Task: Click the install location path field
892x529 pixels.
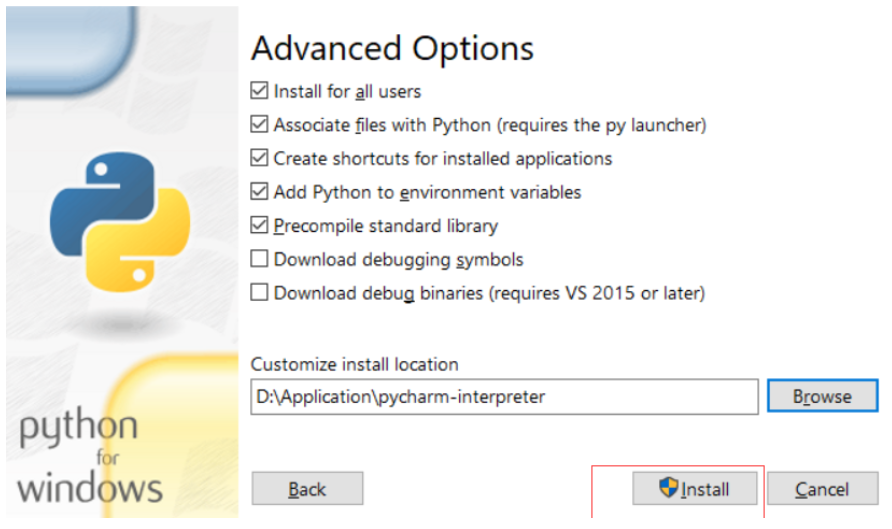Action: pyautogui.click(x=504, y=396)
